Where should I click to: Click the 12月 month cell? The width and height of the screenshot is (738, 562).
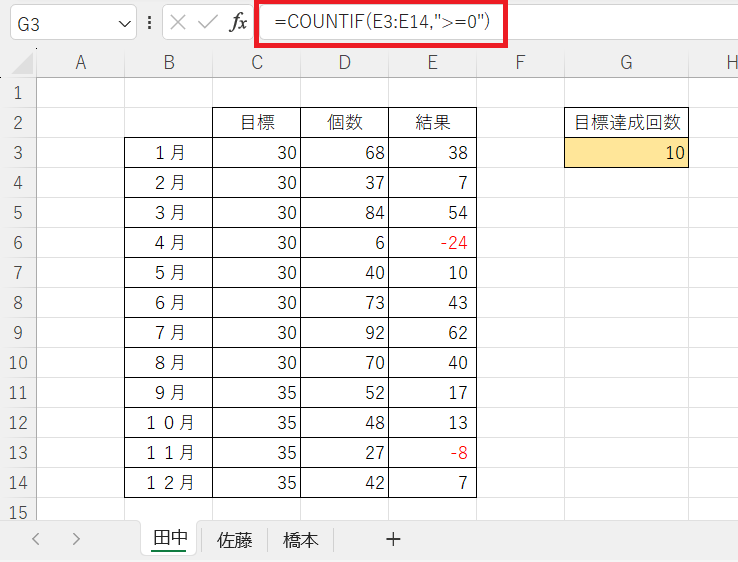169,483
